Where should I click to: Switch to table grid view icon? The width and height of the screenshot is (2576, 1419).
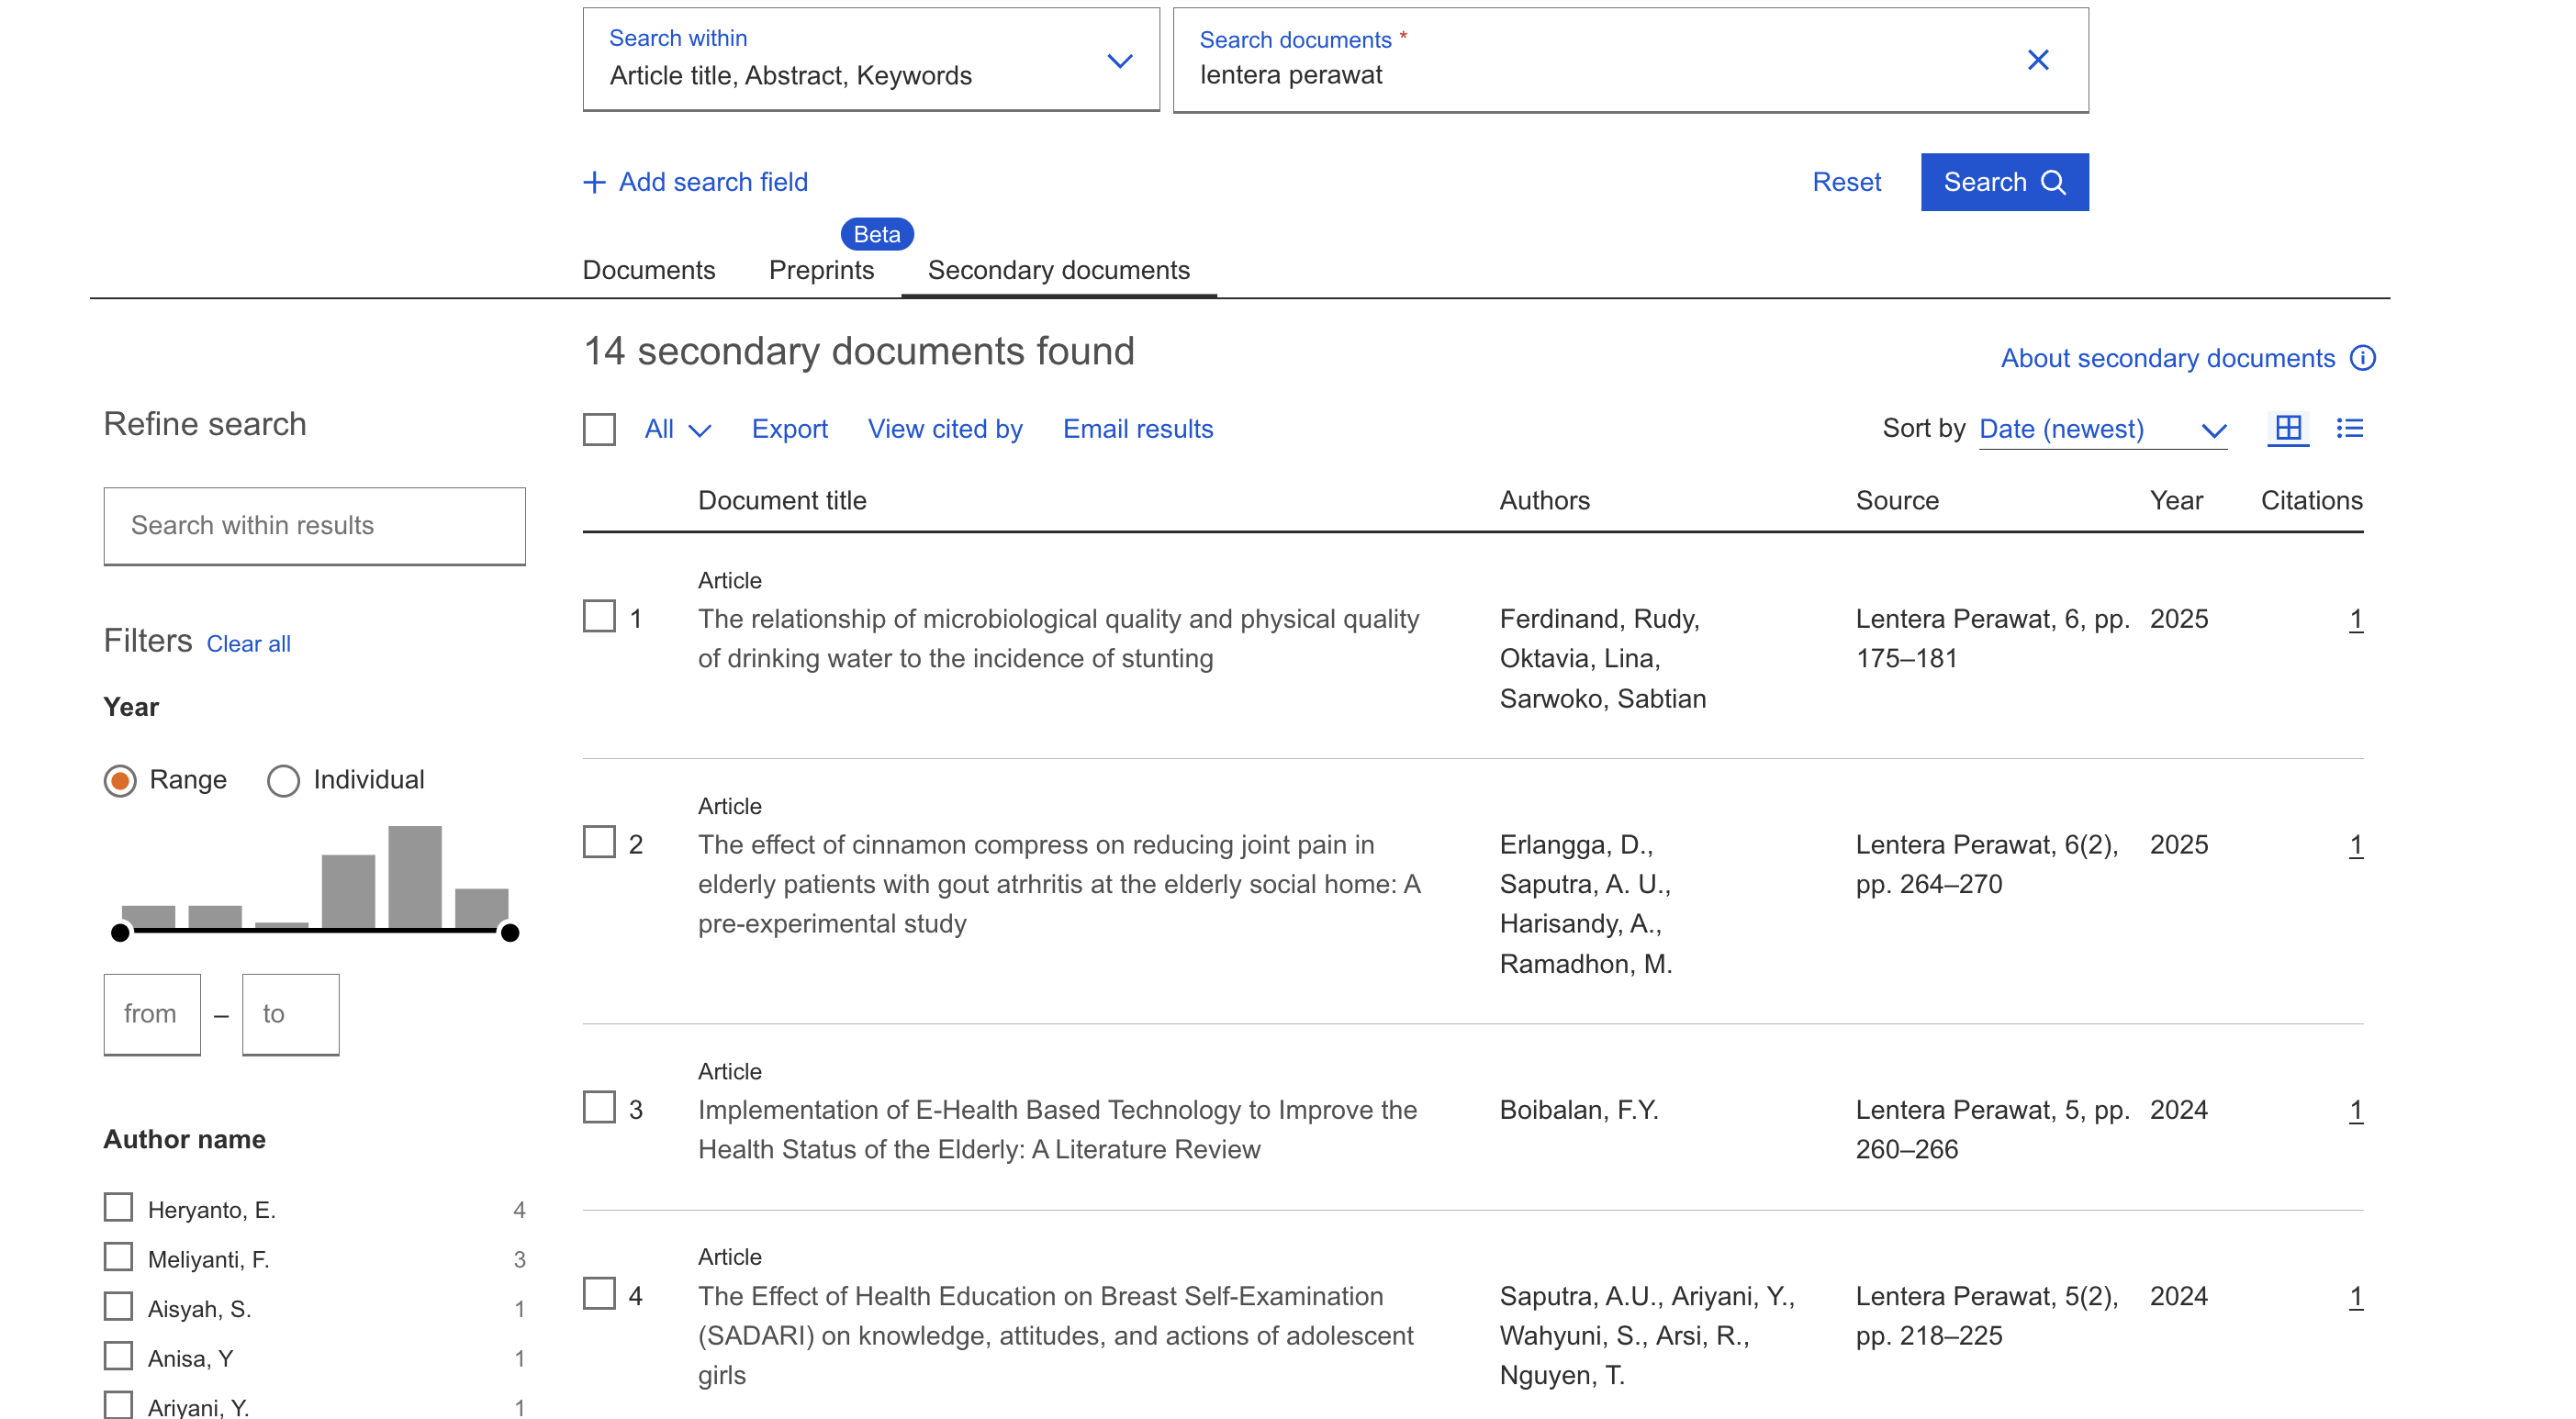pyautogui.click(x=2287, y=429)
